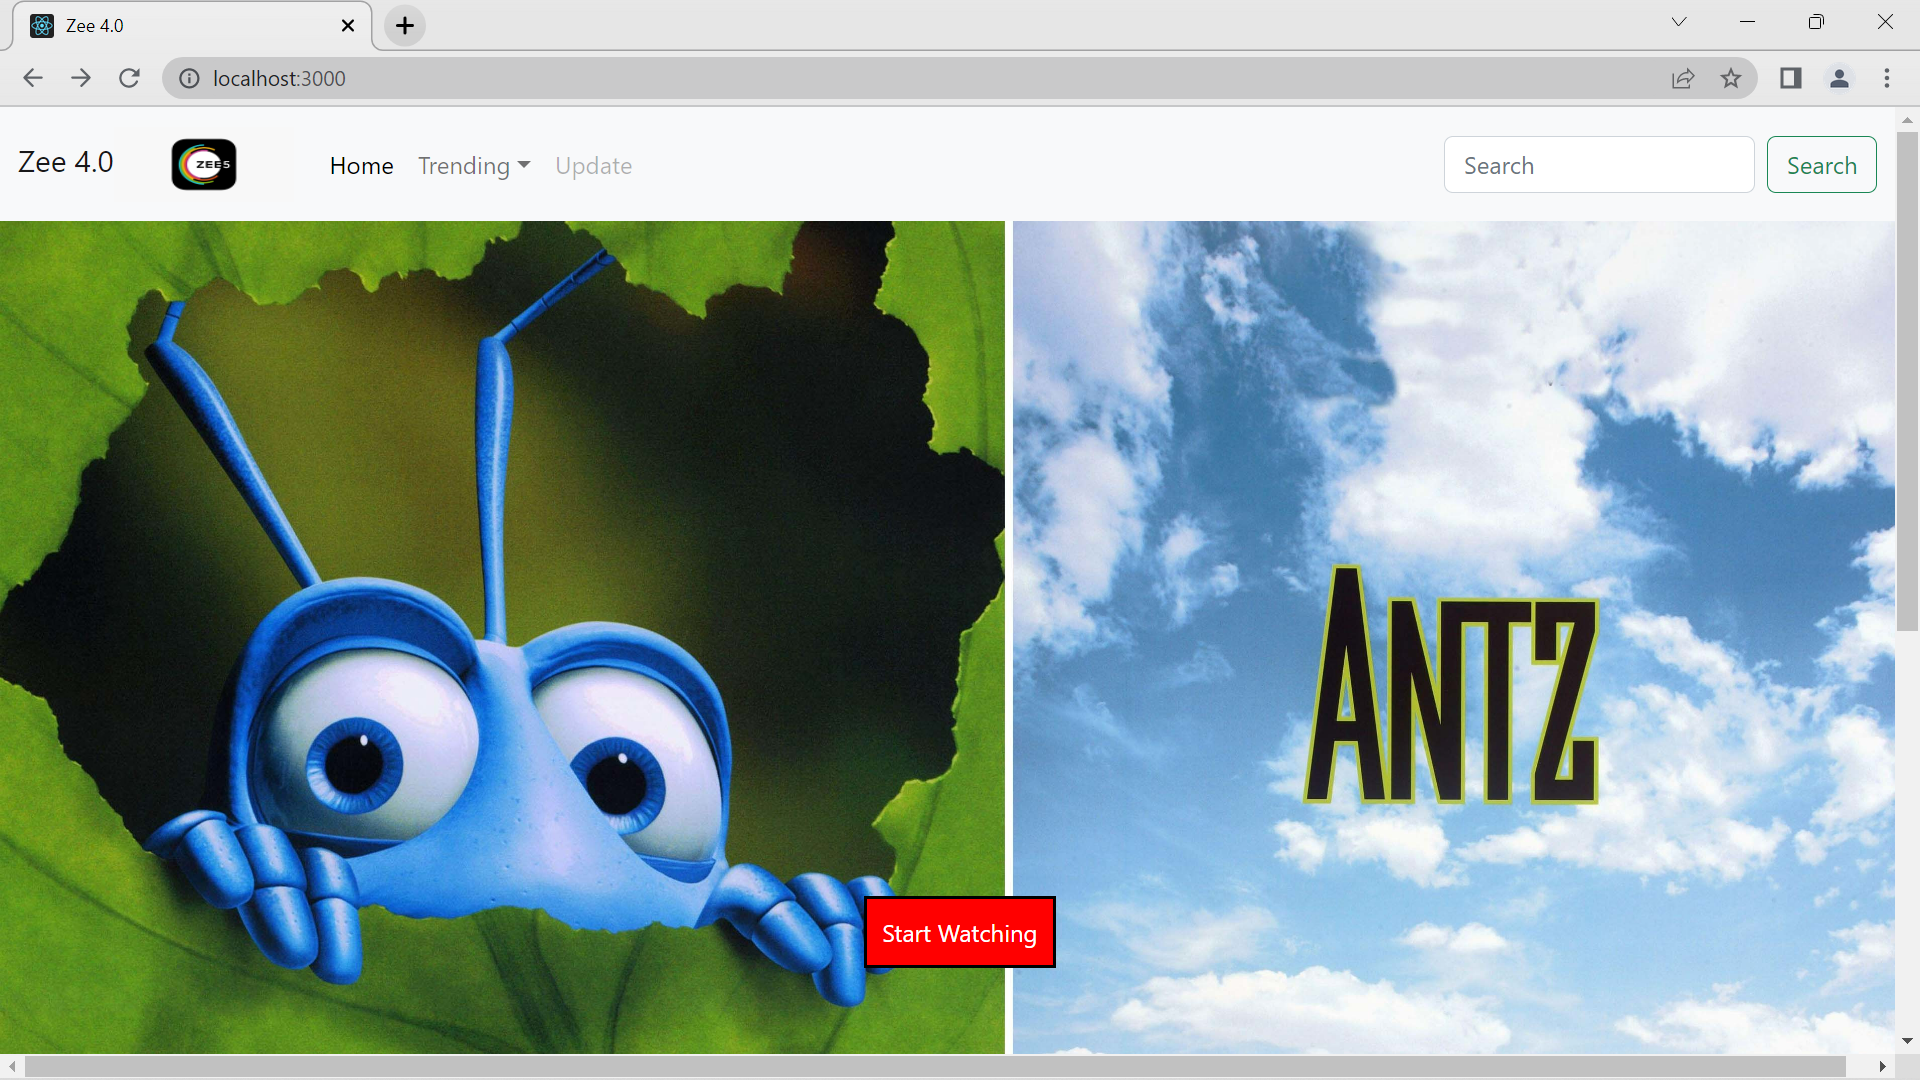Go back using the browser back arrow
Screen dimensions: 1920x1080
33,78
